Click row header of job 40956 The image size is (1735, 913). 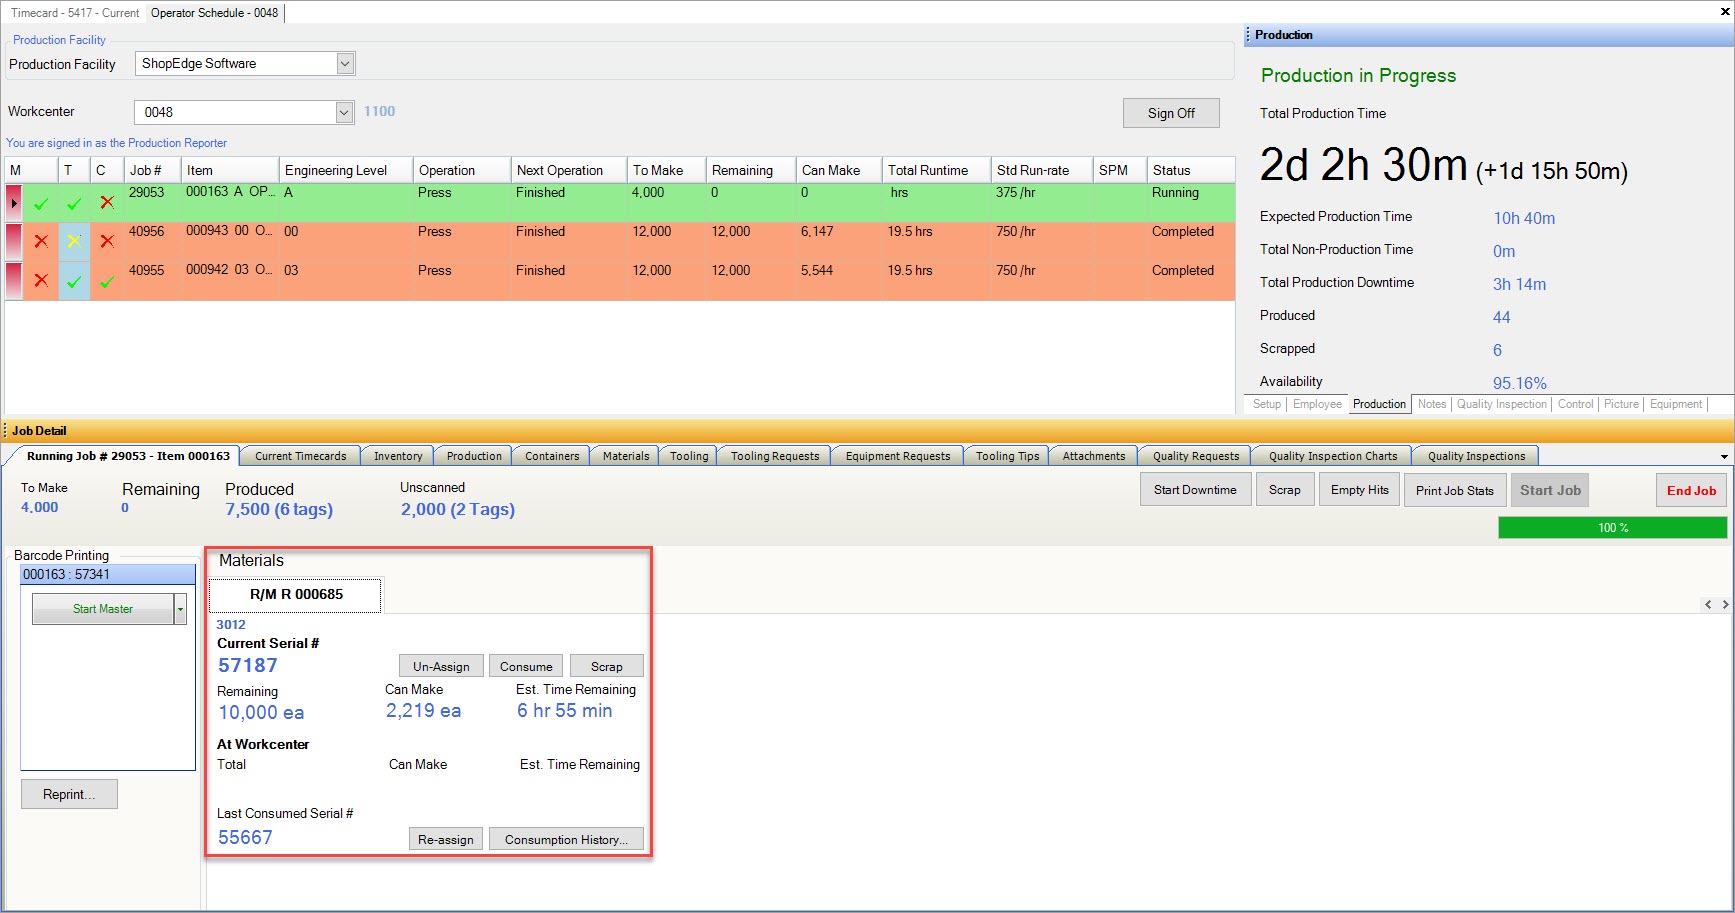tap(13, 241)
